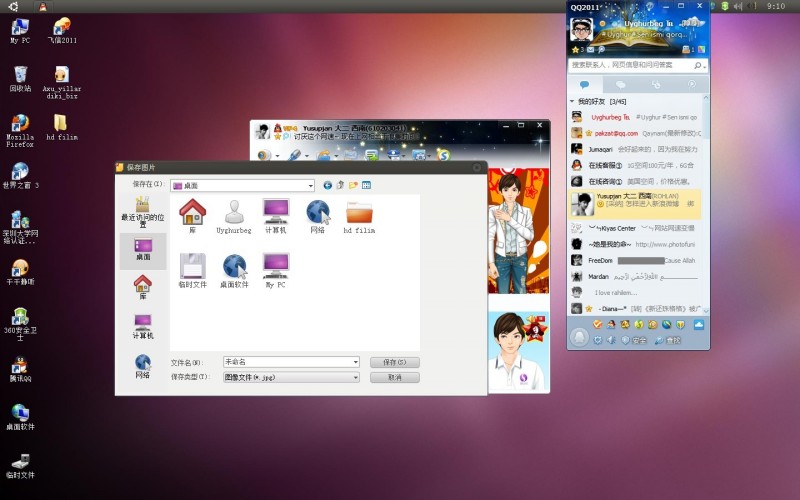This screenshot has width=800, height=500.
Task: Switch to the QQ groups tab
Action: pos(620,84)
